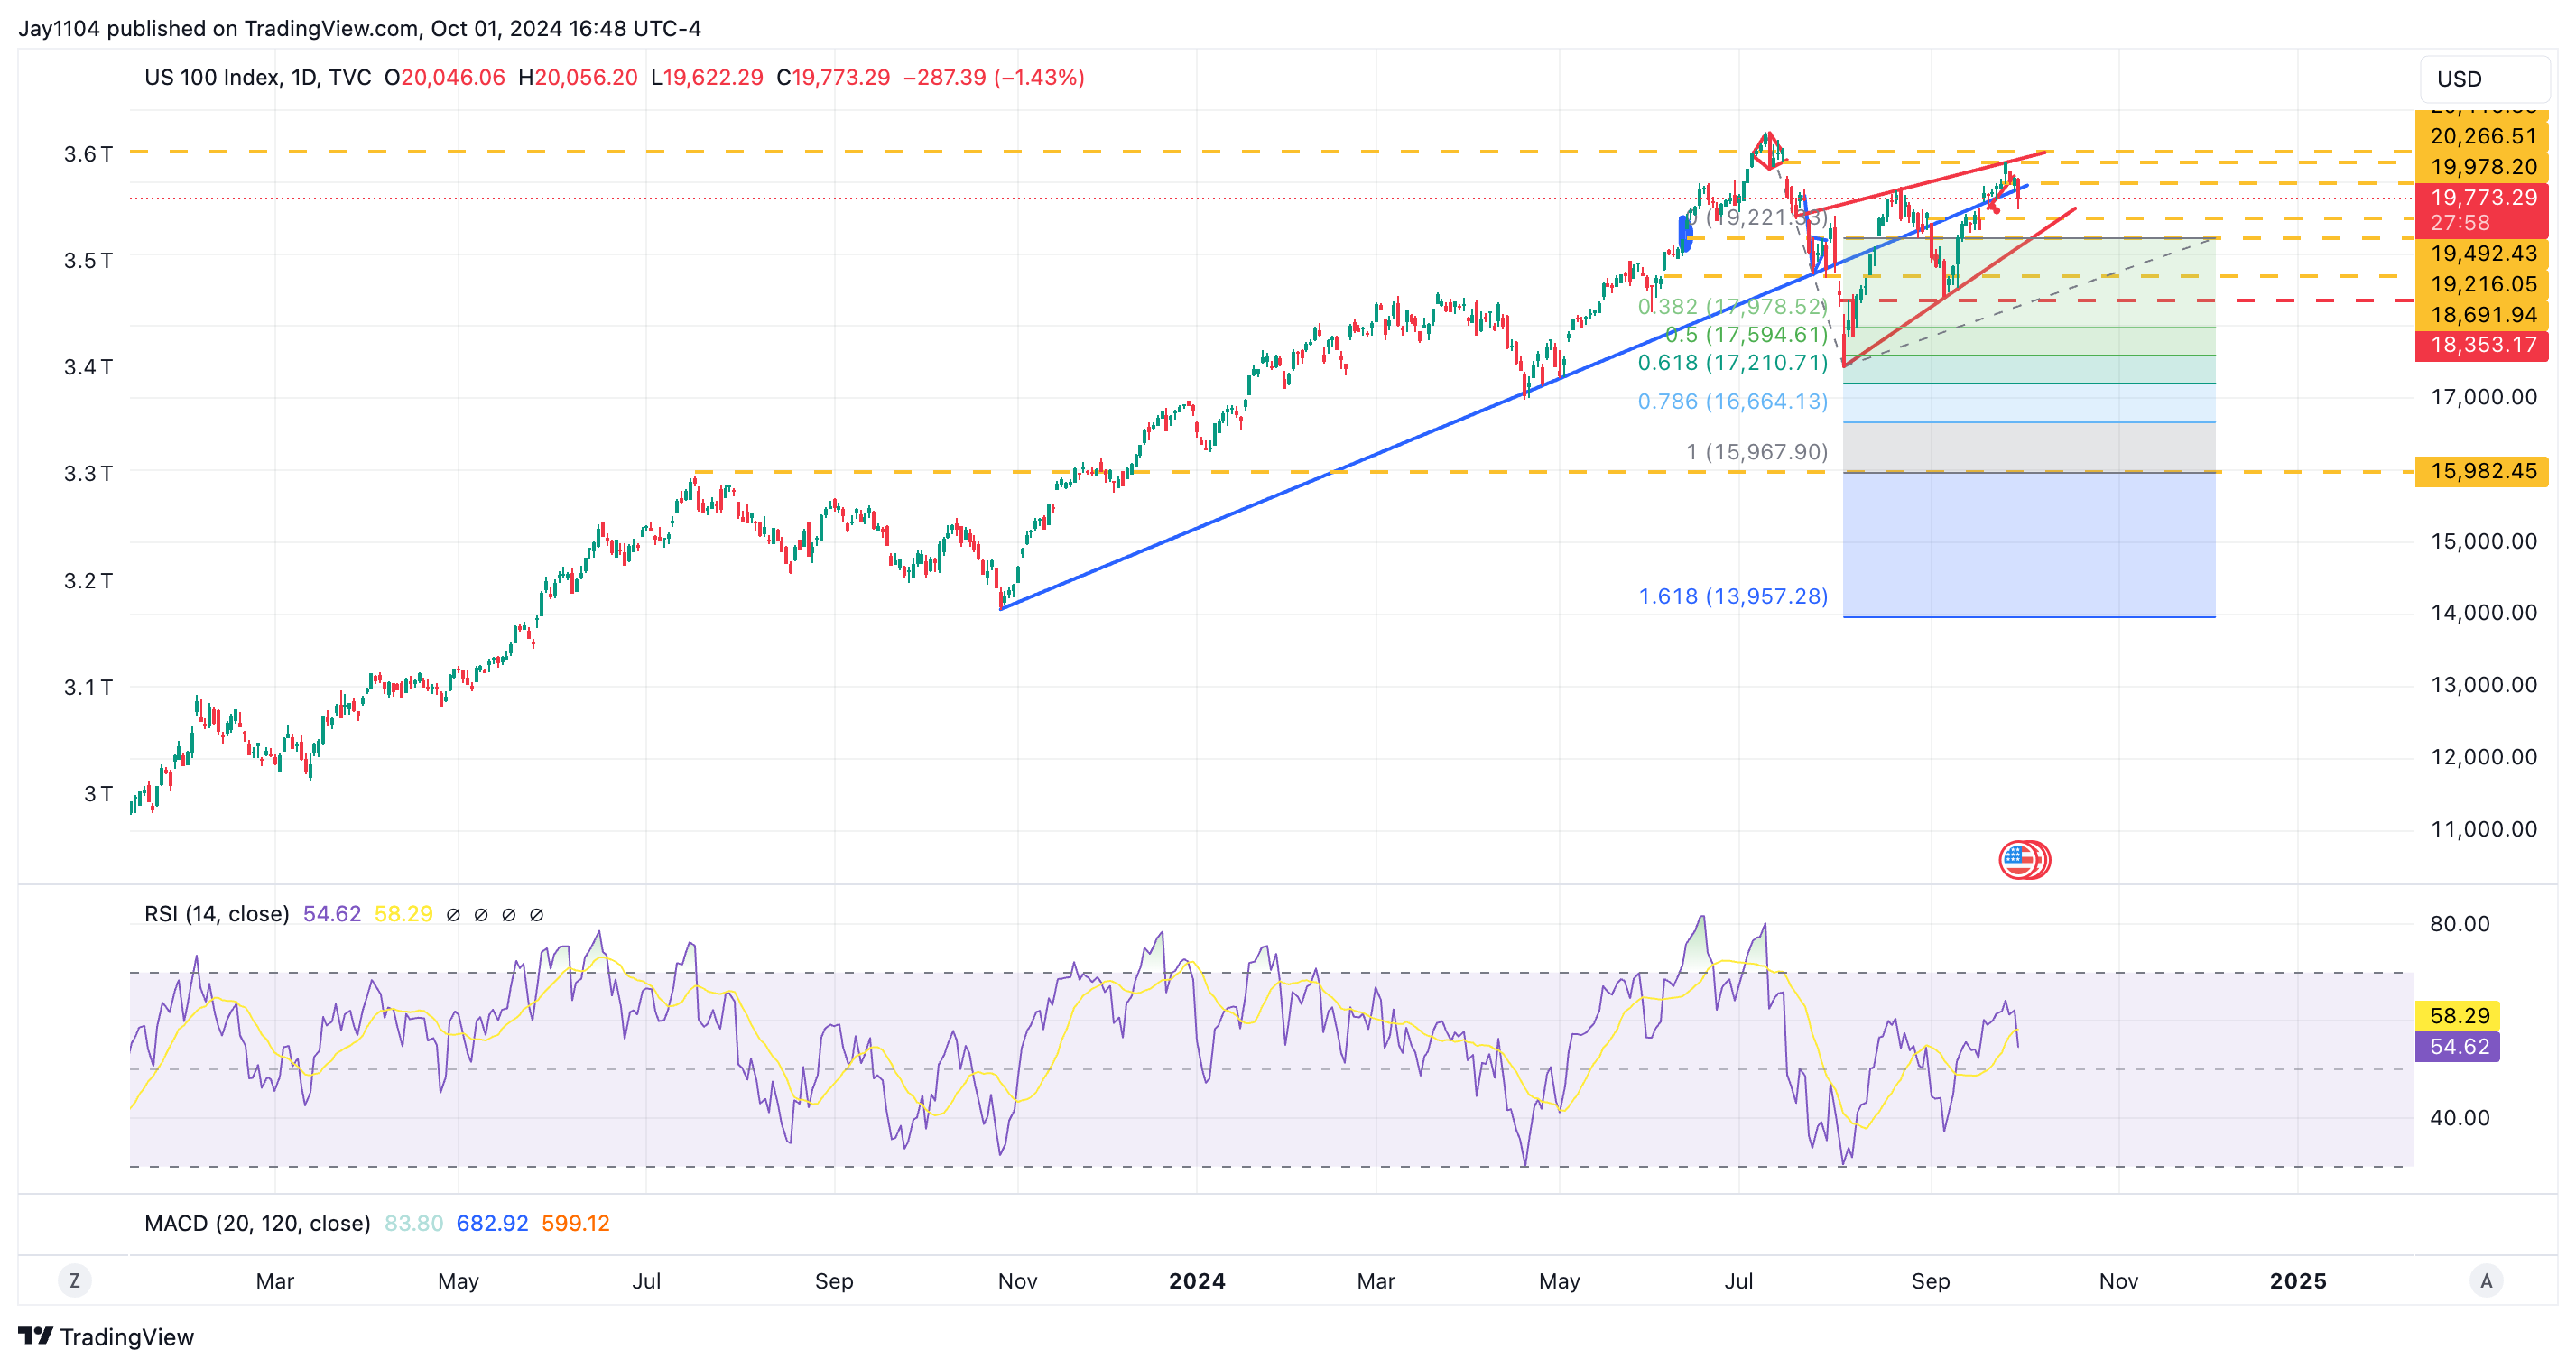Click the 14,000.00 tick on price axis
The image size is (2576, 1368).
(2484, 612)
